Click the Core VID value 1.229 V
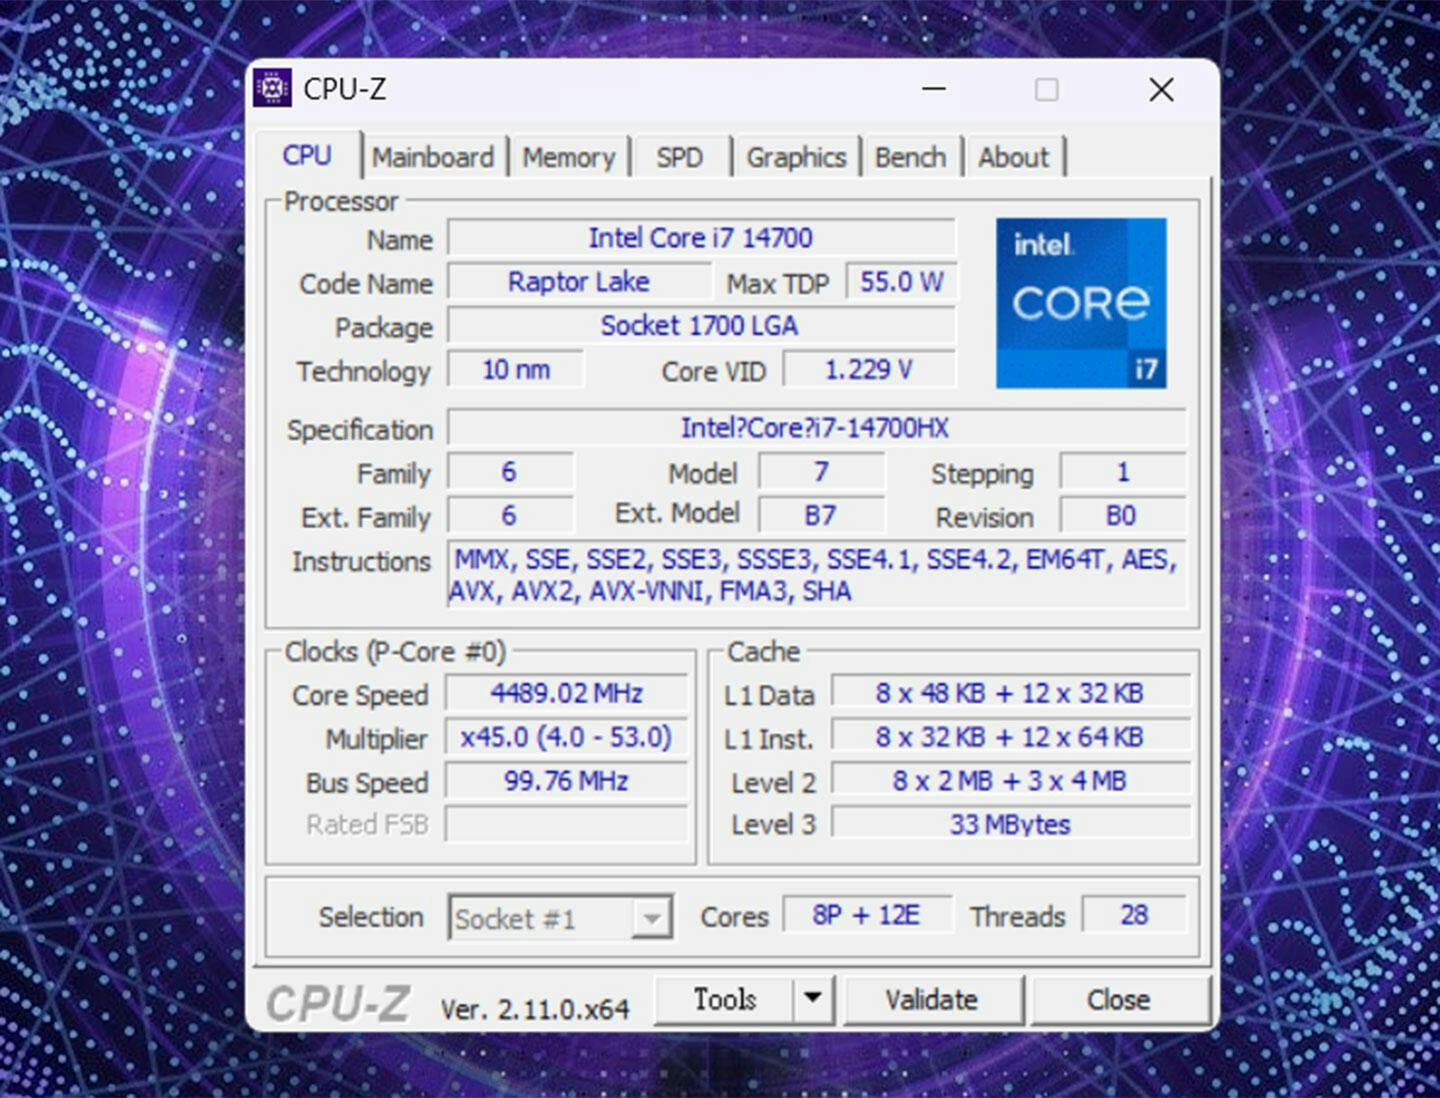1440x1098 pixels. click(869, 370)
